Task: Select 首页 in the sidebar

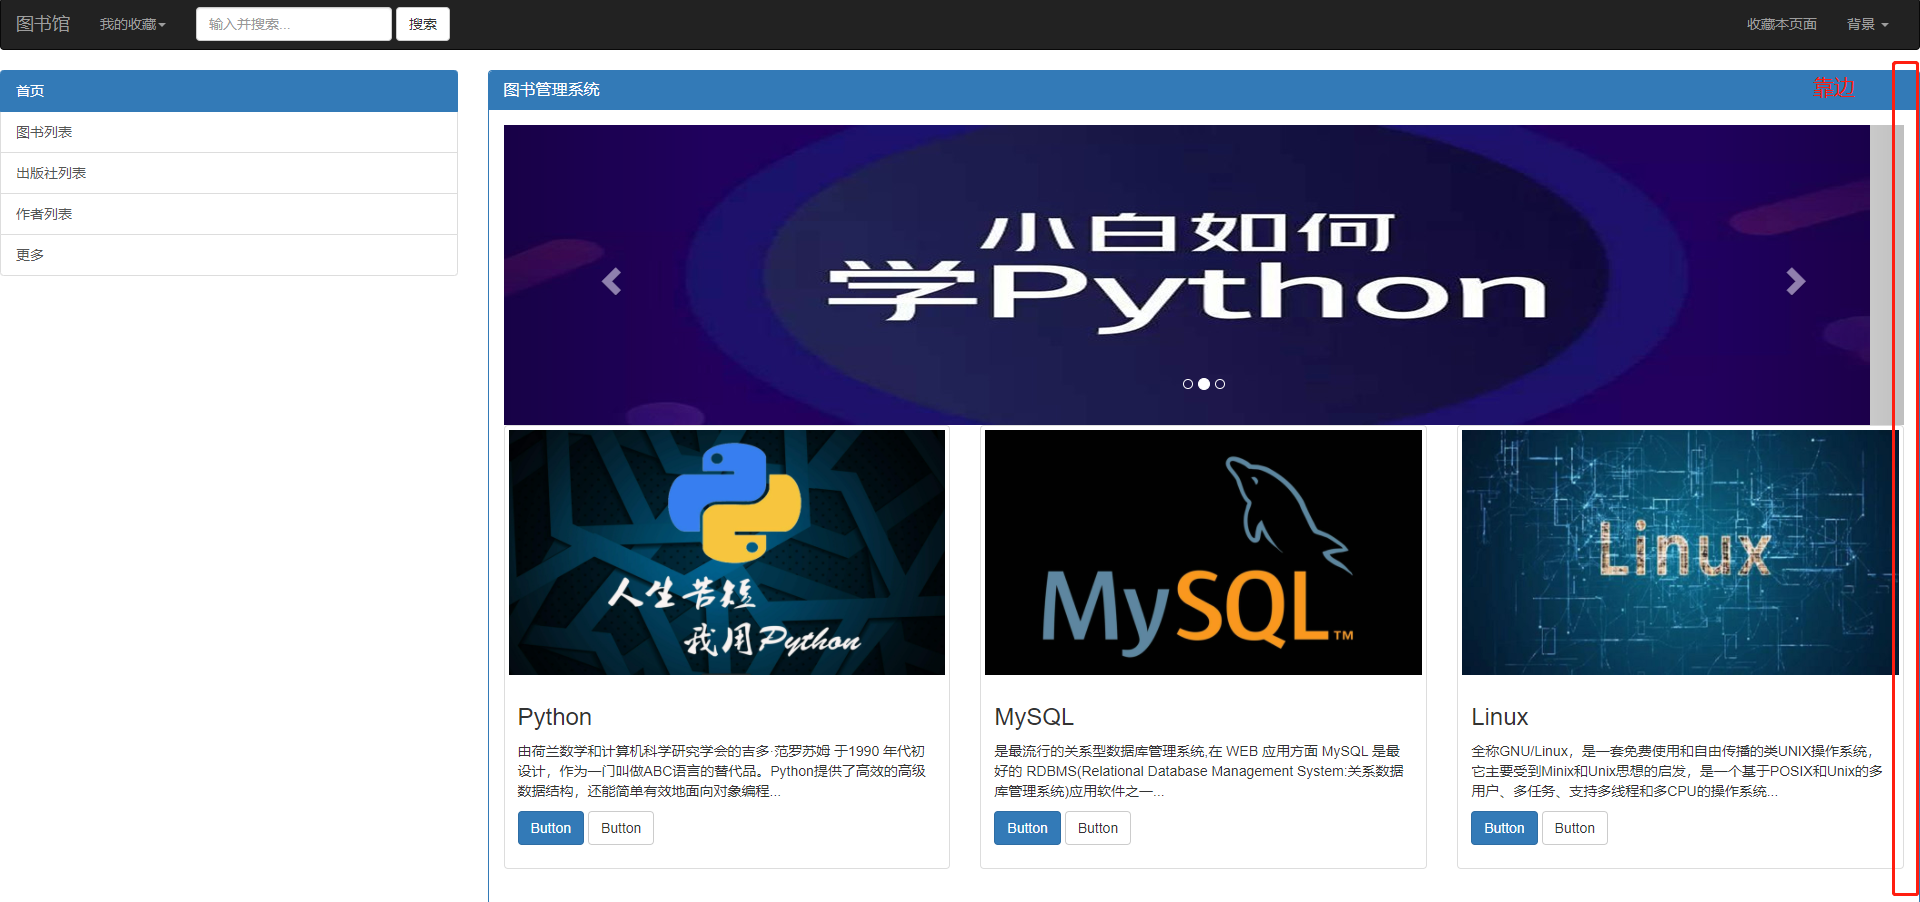Action: [229, 91]
